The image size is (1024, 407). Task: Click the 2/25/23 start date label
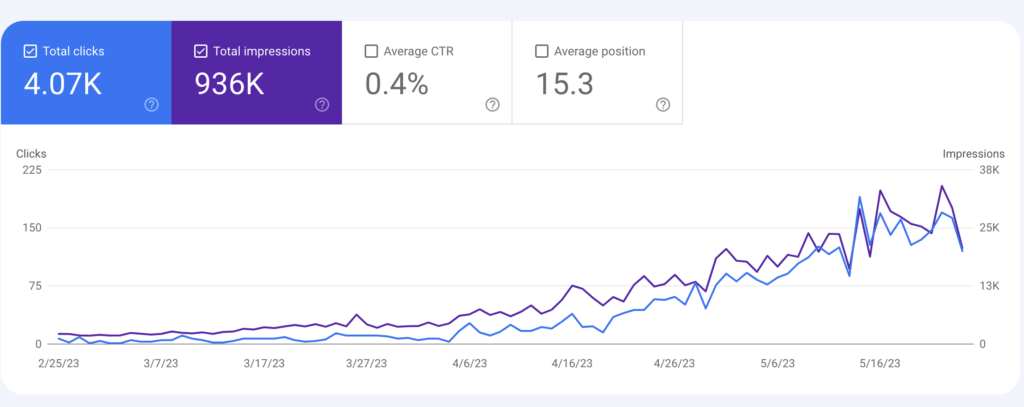click(58, 364)
